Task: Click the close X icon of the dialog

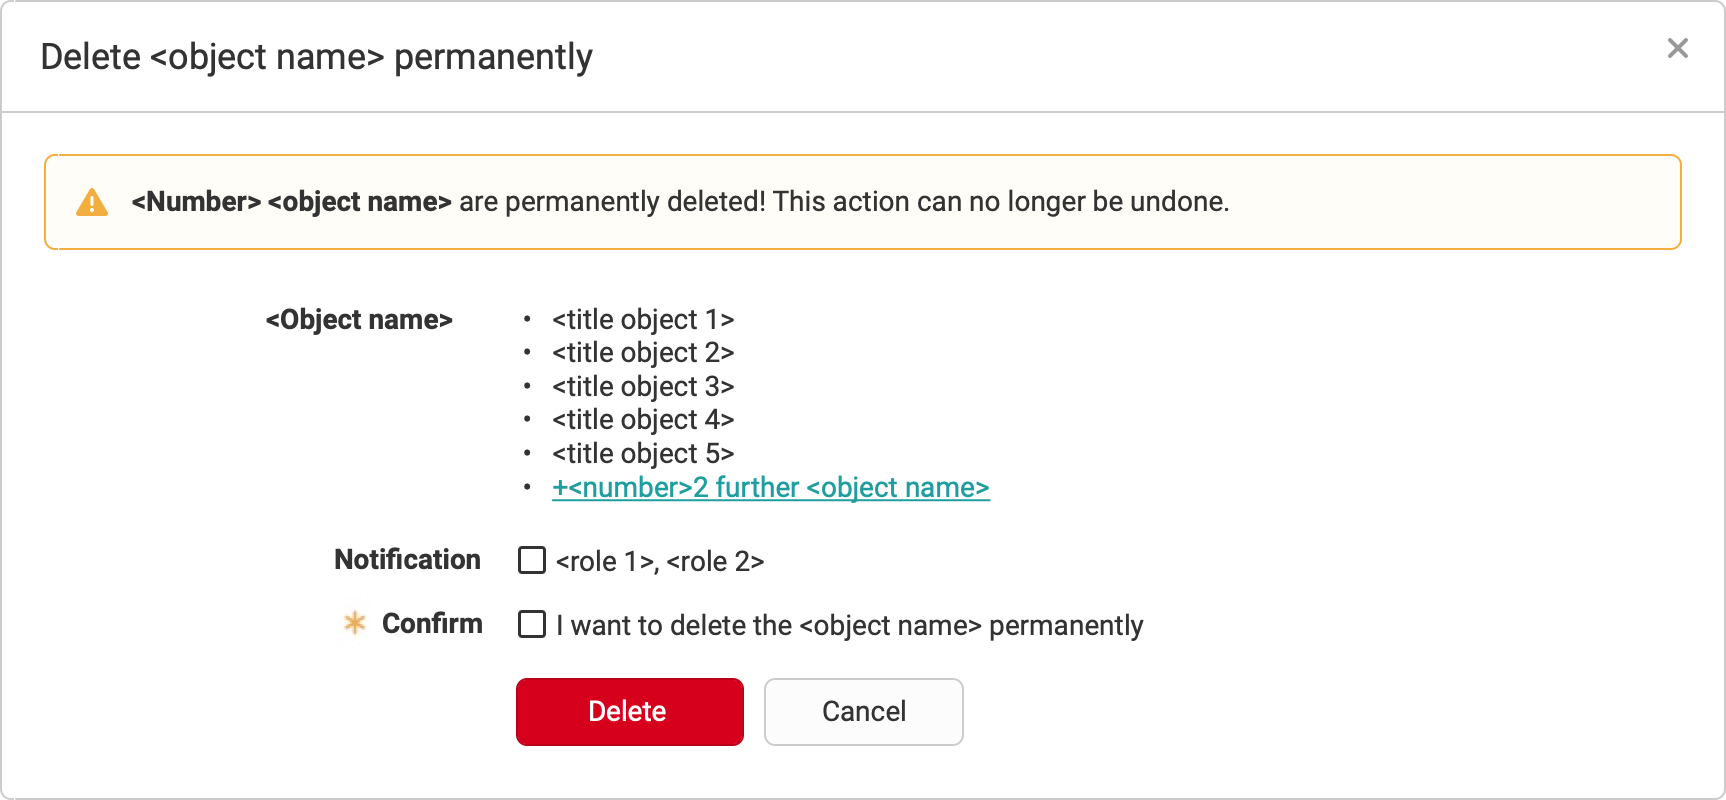Action: pyautogui.click(x=1677, y=48)
